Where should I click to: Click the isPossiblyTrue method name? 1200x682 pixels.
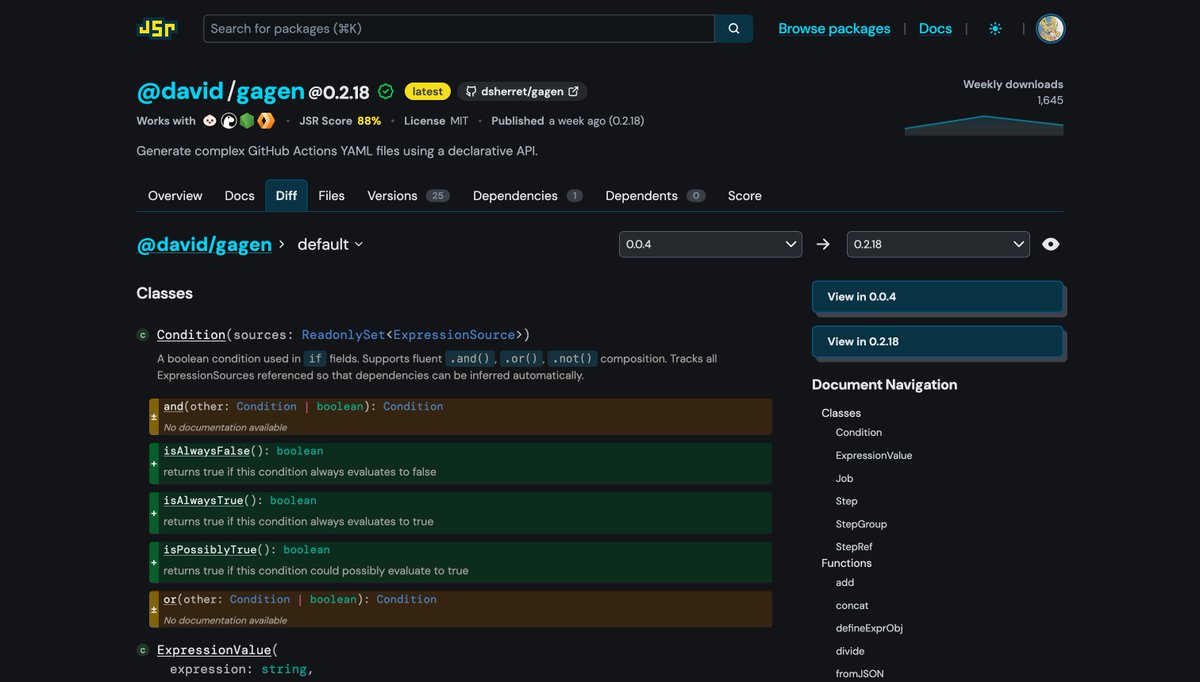click(210, 550)
